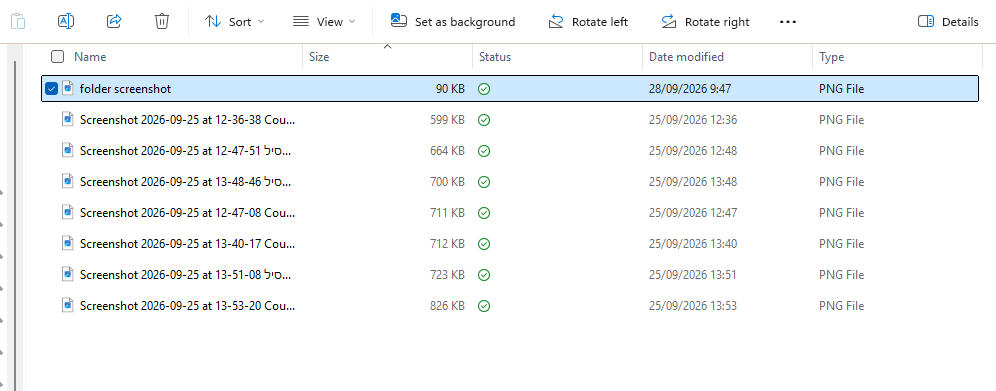Click sync status icon in 712 KB row
Screen dimensions: 996x391
click(x=484, y=244)
